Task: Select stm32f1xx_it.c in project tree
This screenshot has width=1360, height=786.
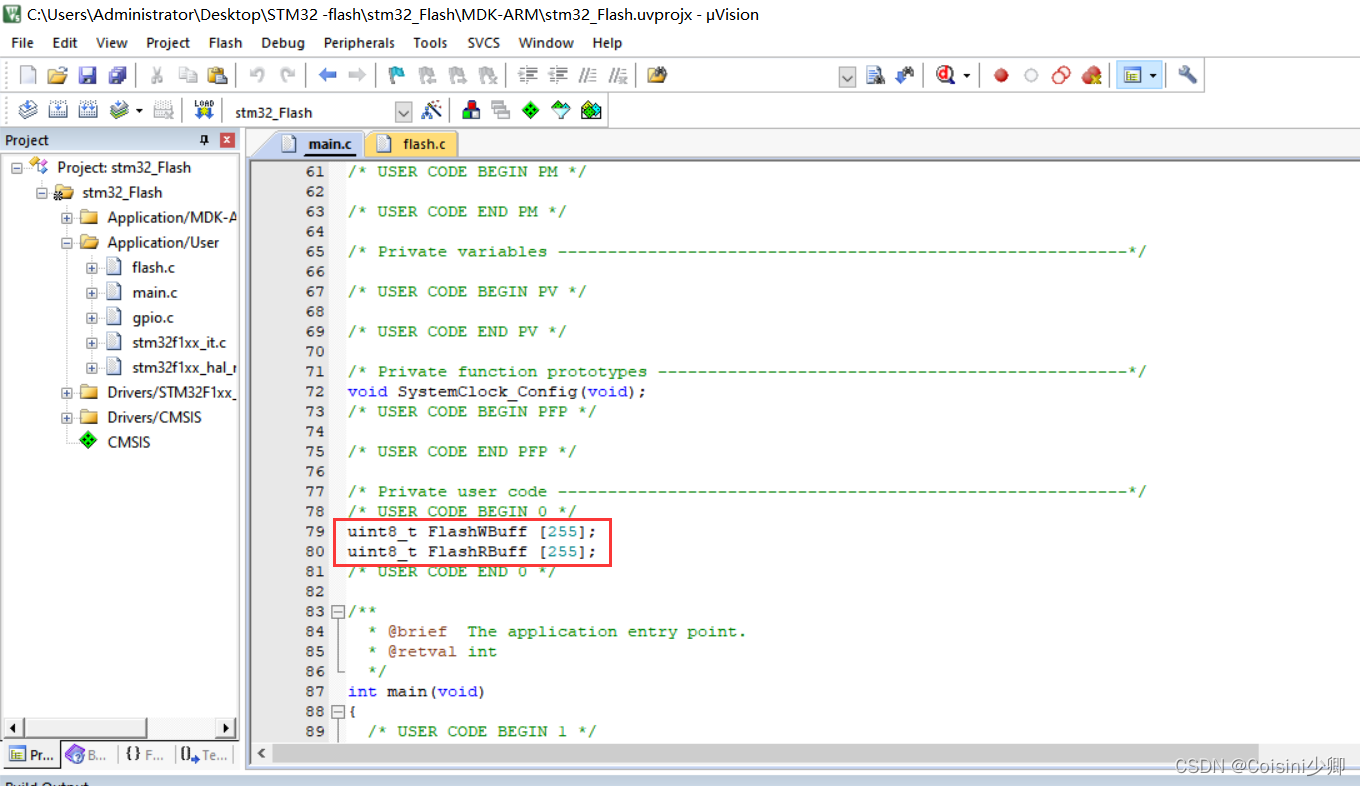Action: 179,343
